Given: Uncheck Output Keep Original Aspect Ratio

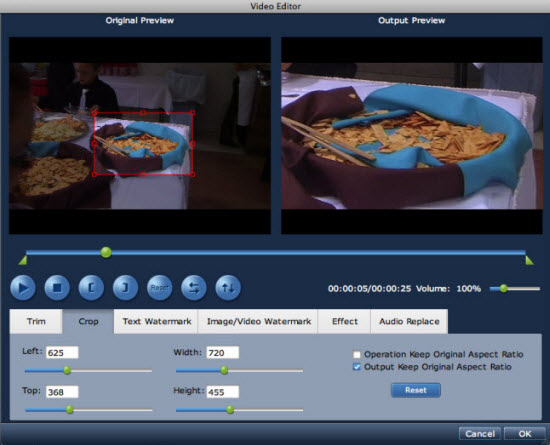Looking at the screenshot, I should (356, 367).
